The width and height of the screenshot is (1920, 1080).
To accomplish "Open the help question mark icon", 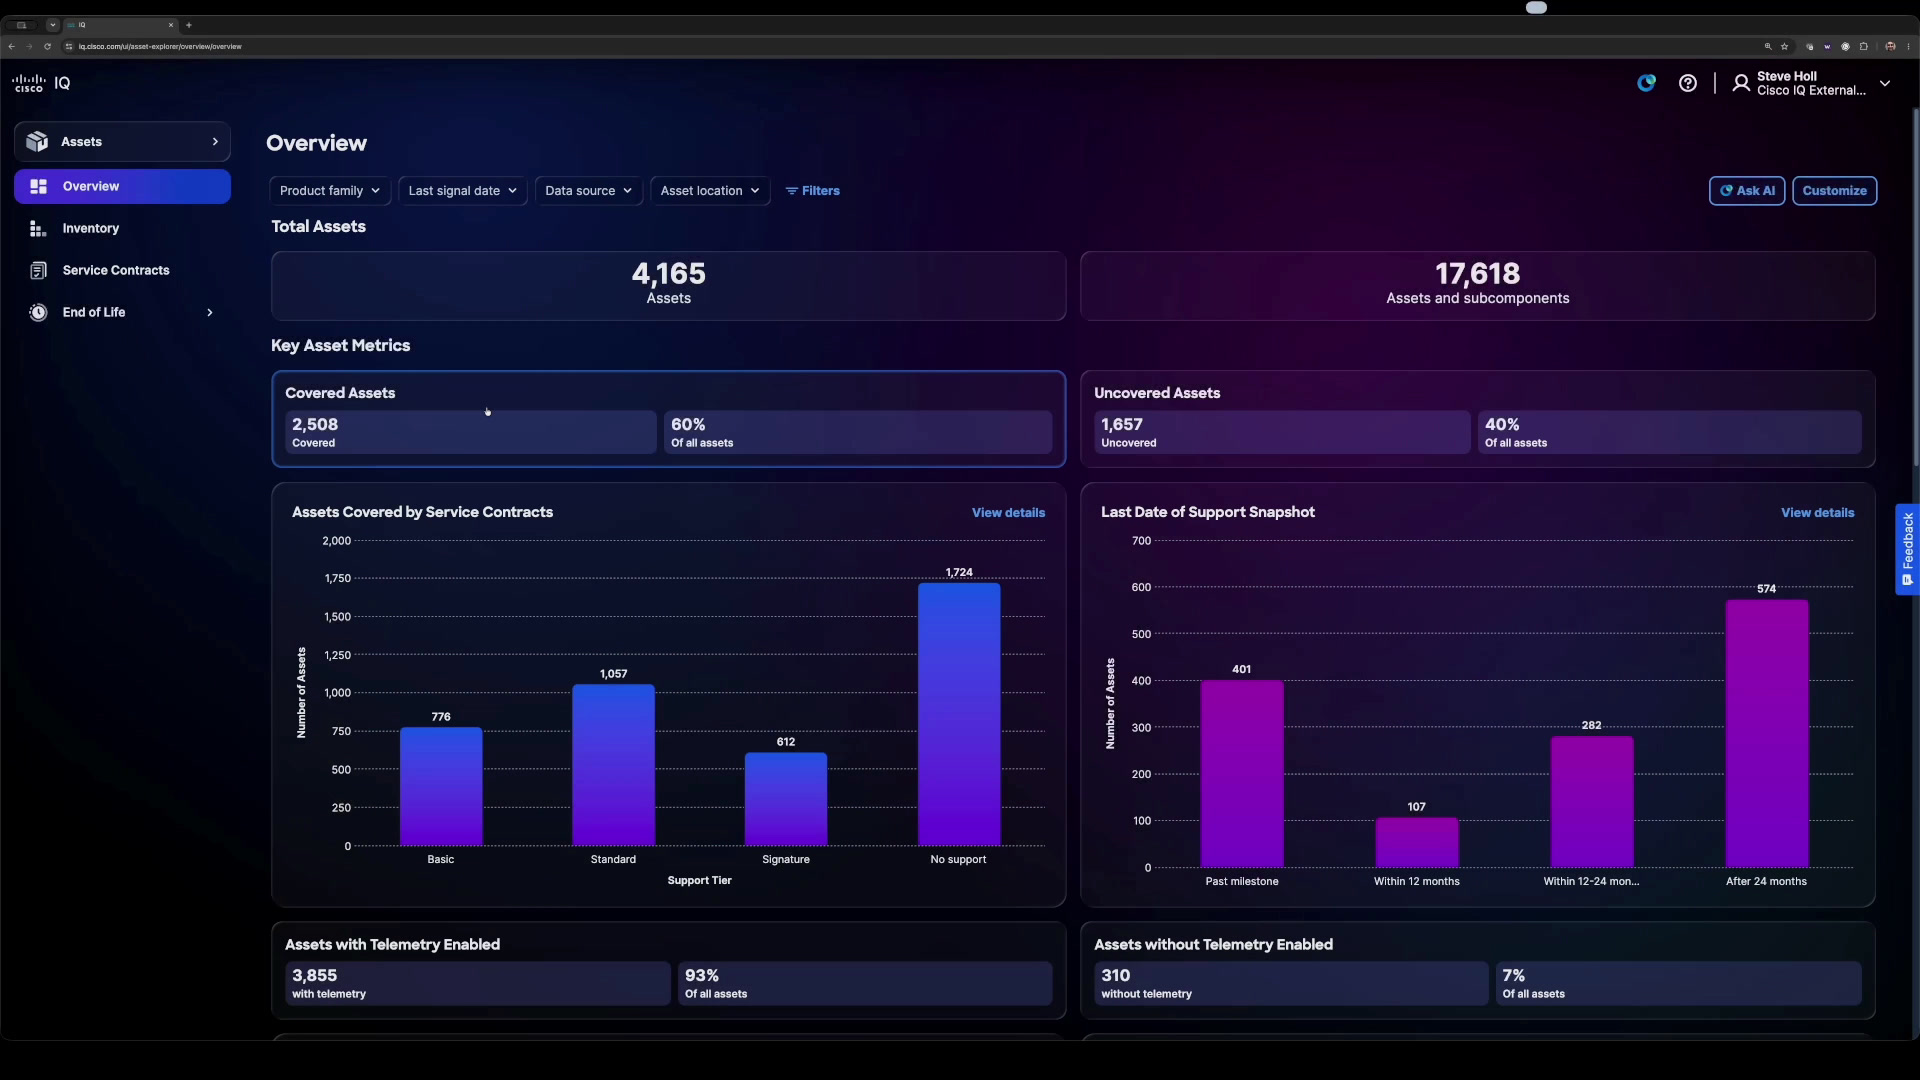I will (1688, 83).
